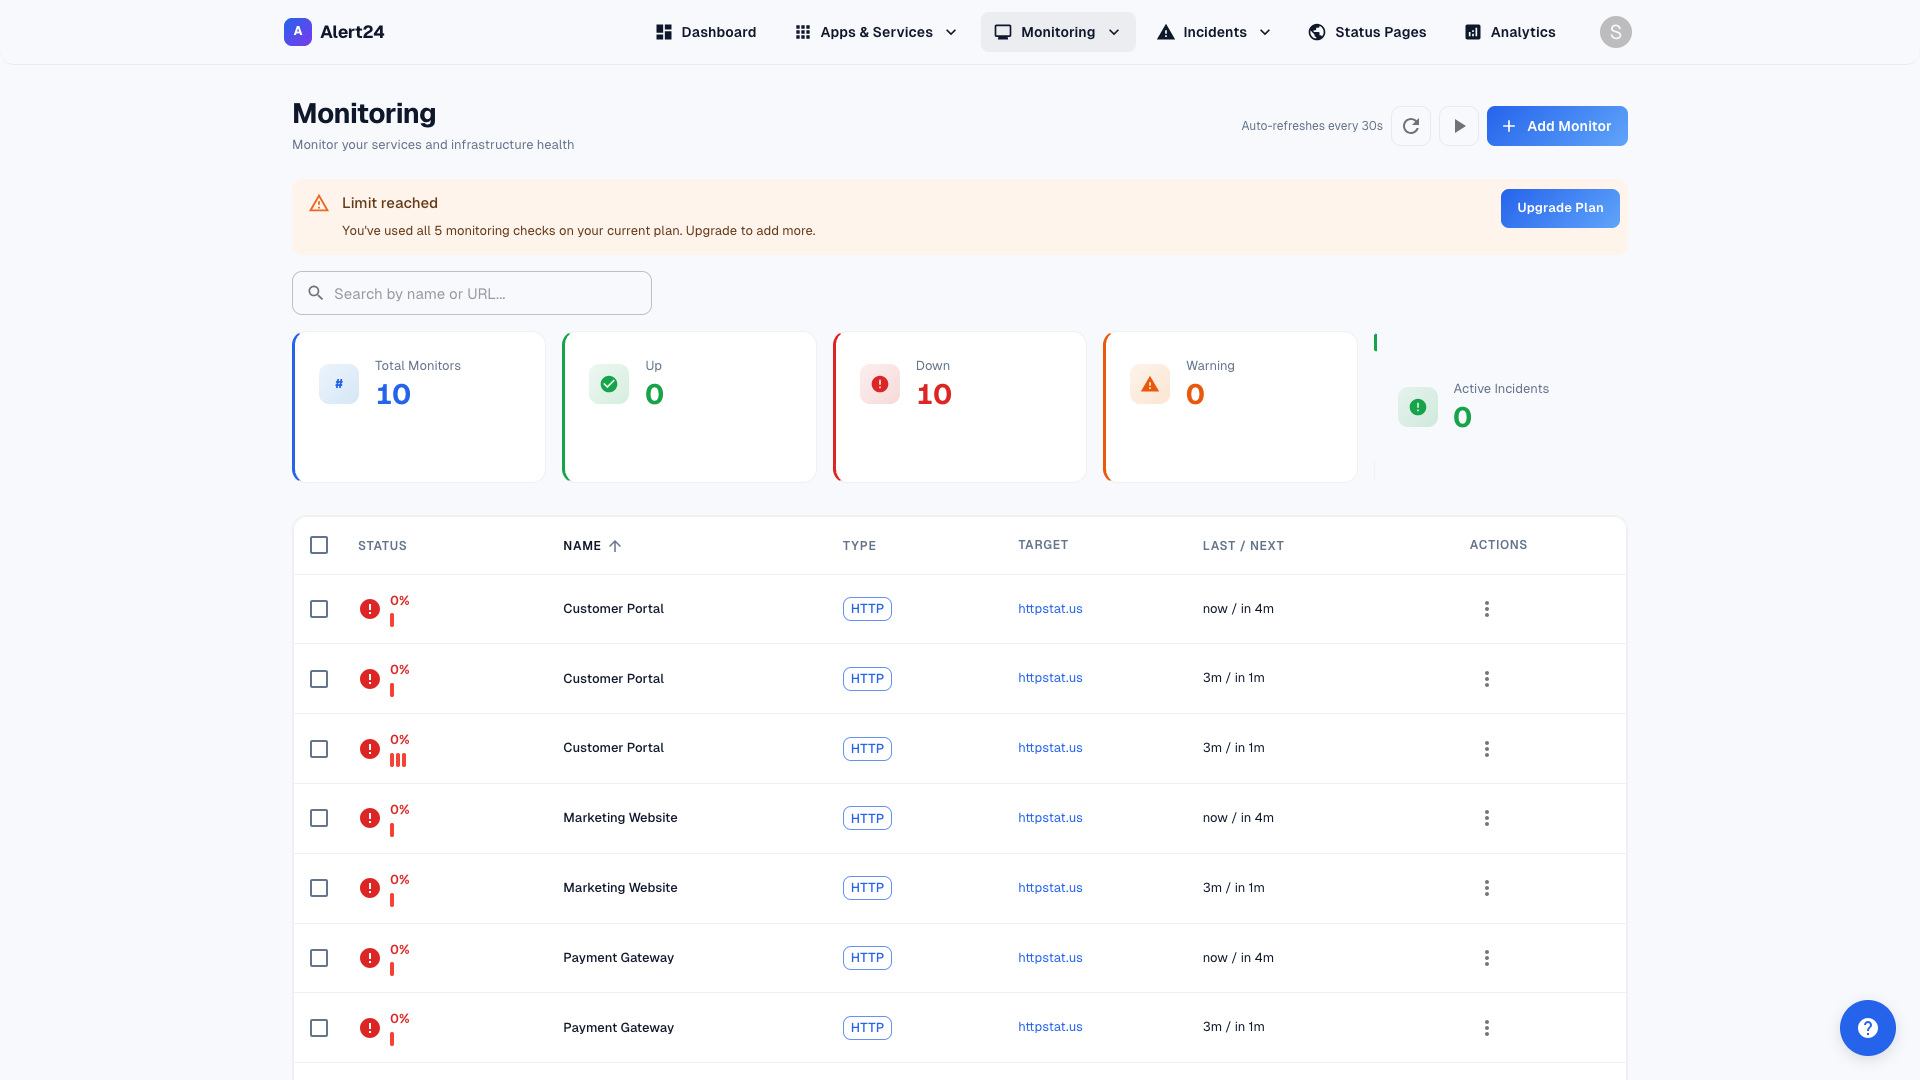Viewport: 1920px width, 1080px height.
Task: Expand the Apps & Services dropdown
Action: point(874,31)
